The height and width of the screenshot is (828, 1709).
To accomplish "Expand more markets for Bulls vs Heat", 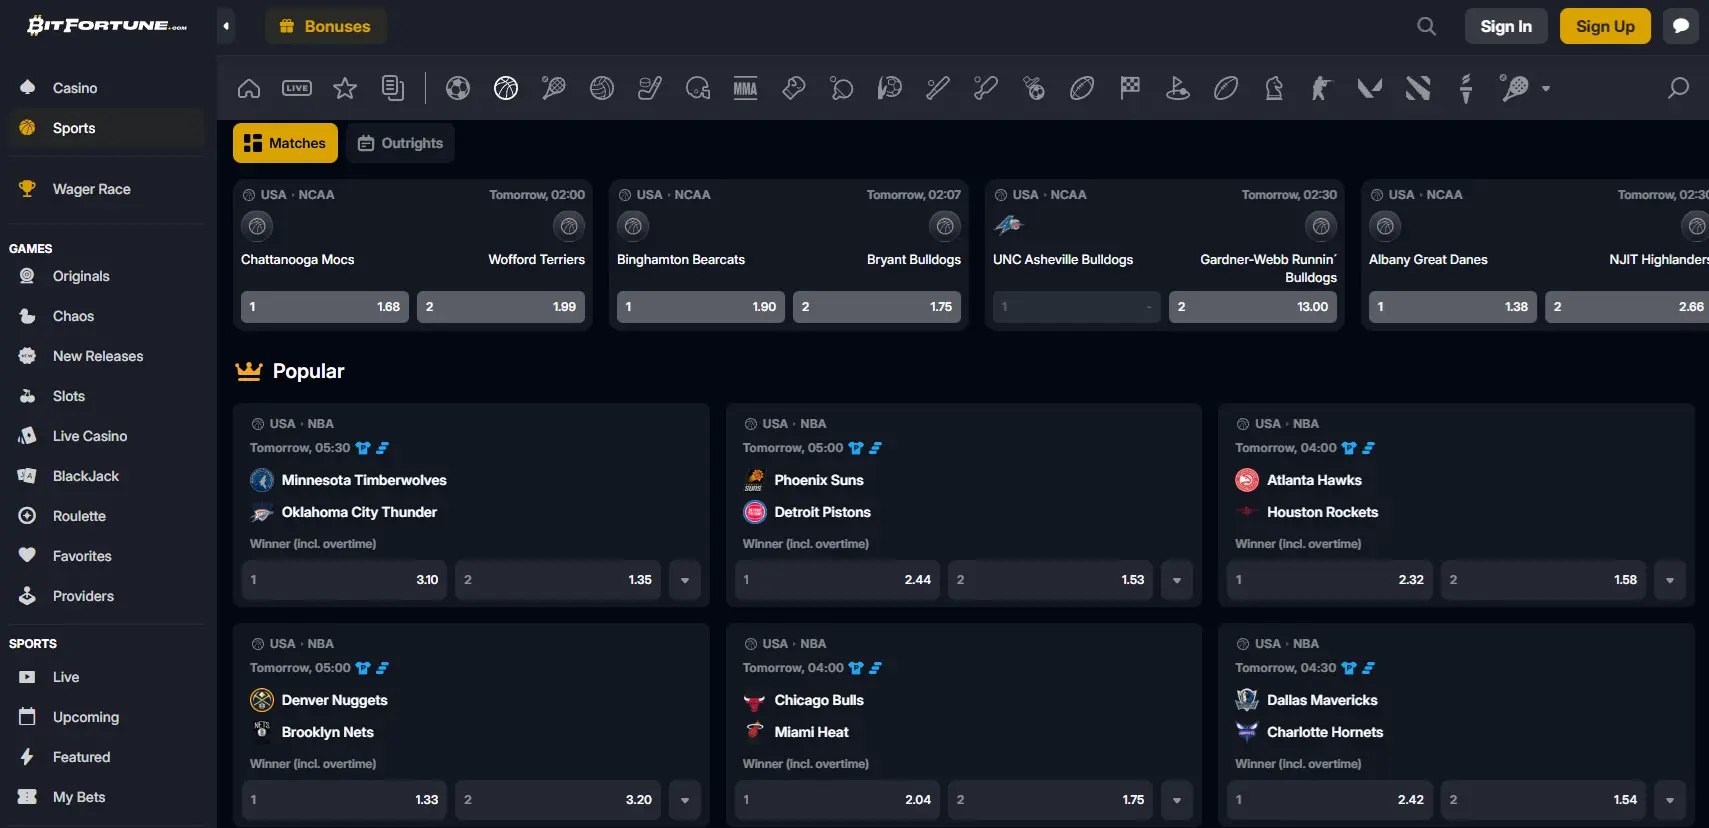I will (1177, 800).
